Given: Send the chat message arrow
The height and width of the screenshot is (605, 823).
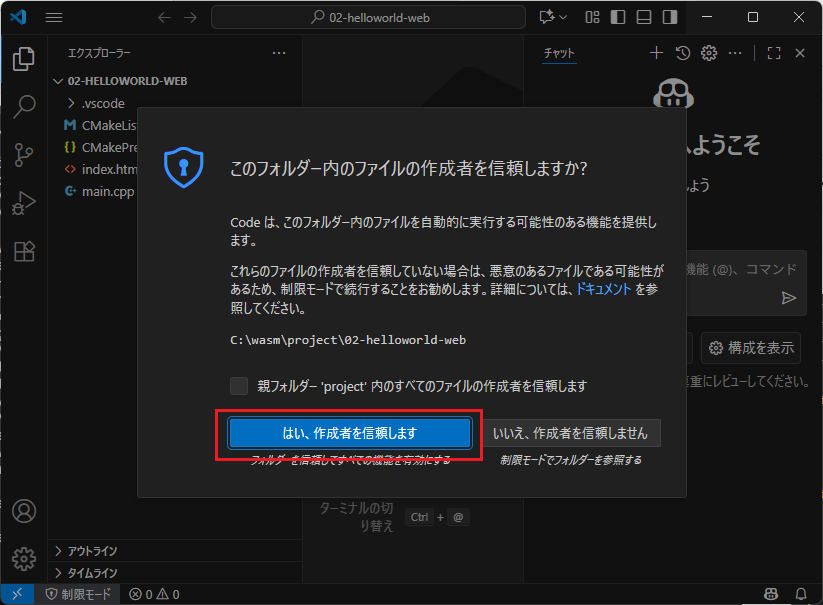Looking at the screenshot, I should coord(788,298).
